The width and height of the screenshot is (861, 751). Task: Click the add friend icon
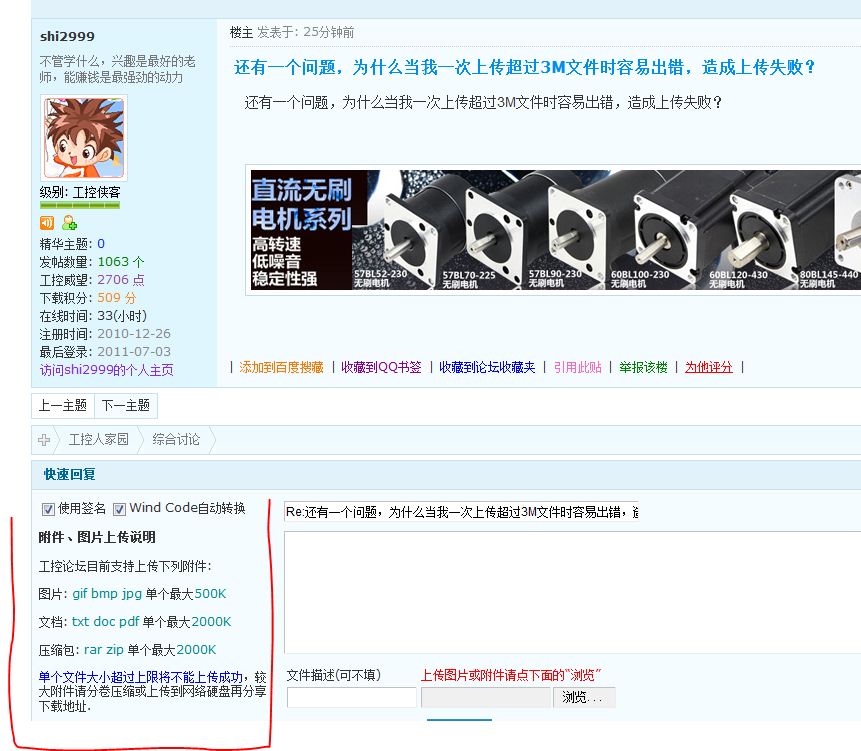click(x=69, y=223)
